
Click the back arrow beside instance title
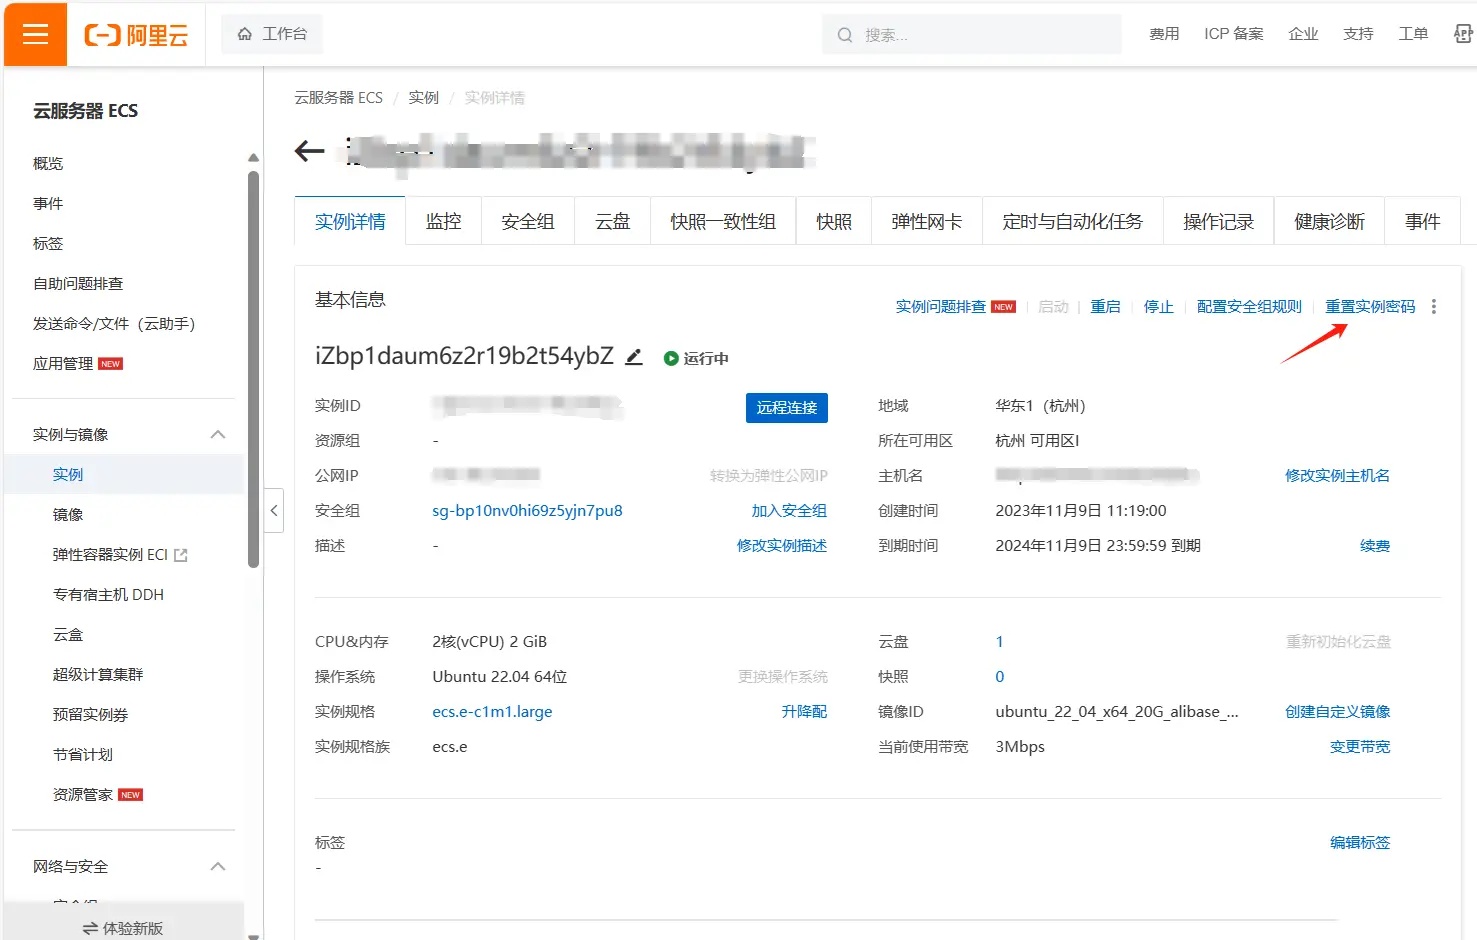click(x=310, y=152)
